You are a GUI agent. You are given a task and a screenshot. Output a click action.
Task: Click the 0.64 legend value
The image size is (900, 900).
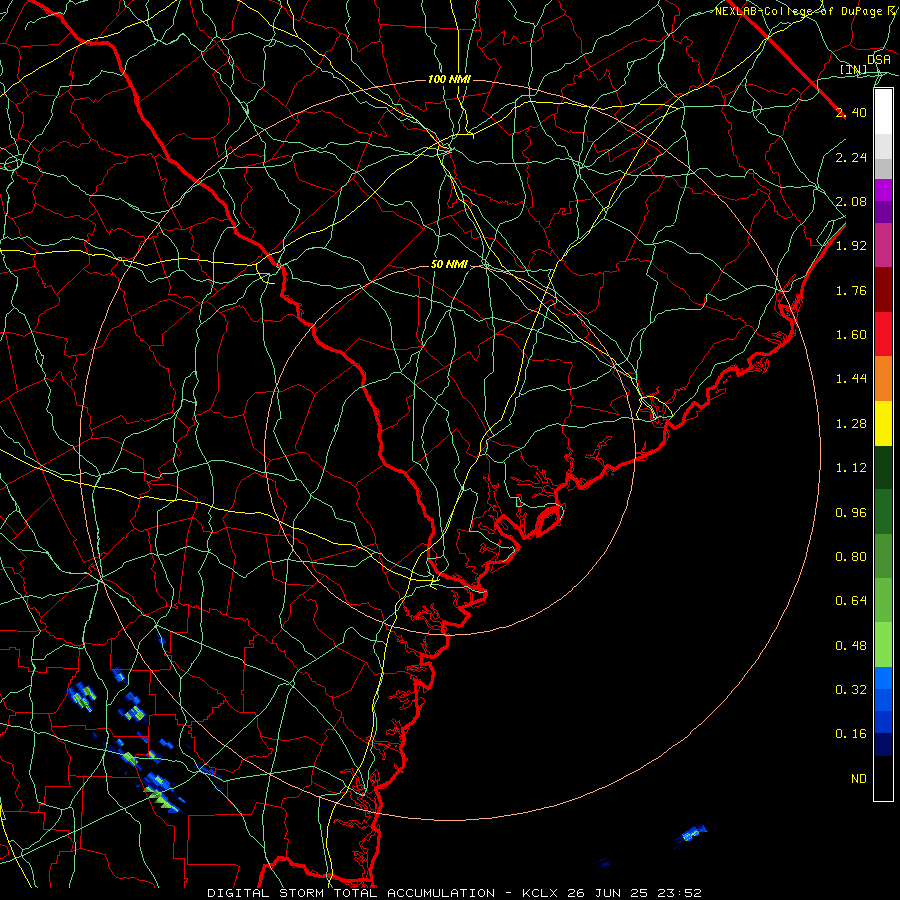tap(851, 601)
